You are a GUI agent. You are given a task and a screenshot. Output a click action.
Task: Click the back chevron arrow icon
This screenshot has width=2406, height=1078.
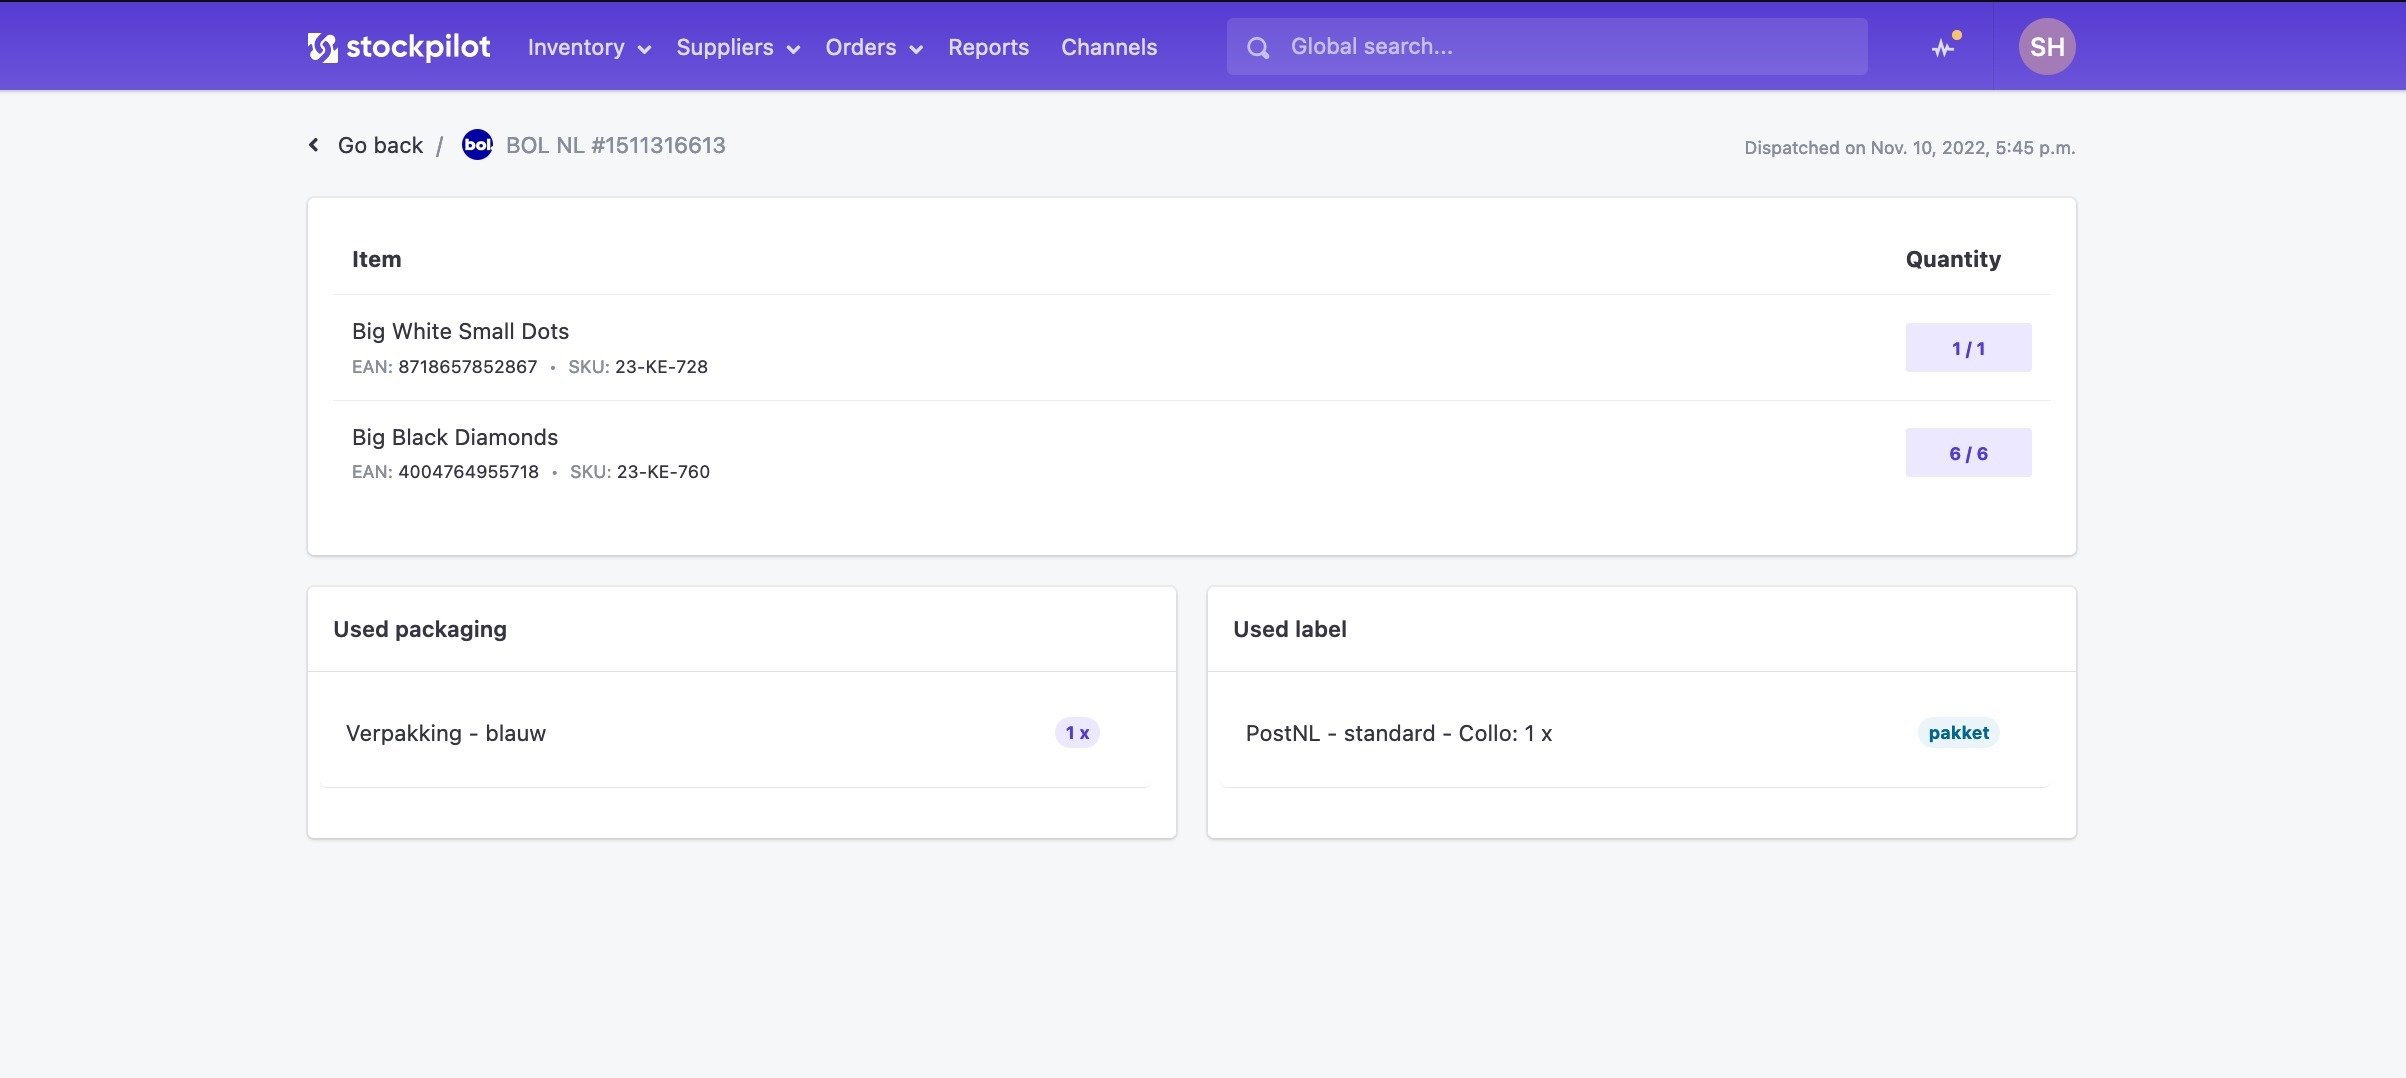point(314,145)
